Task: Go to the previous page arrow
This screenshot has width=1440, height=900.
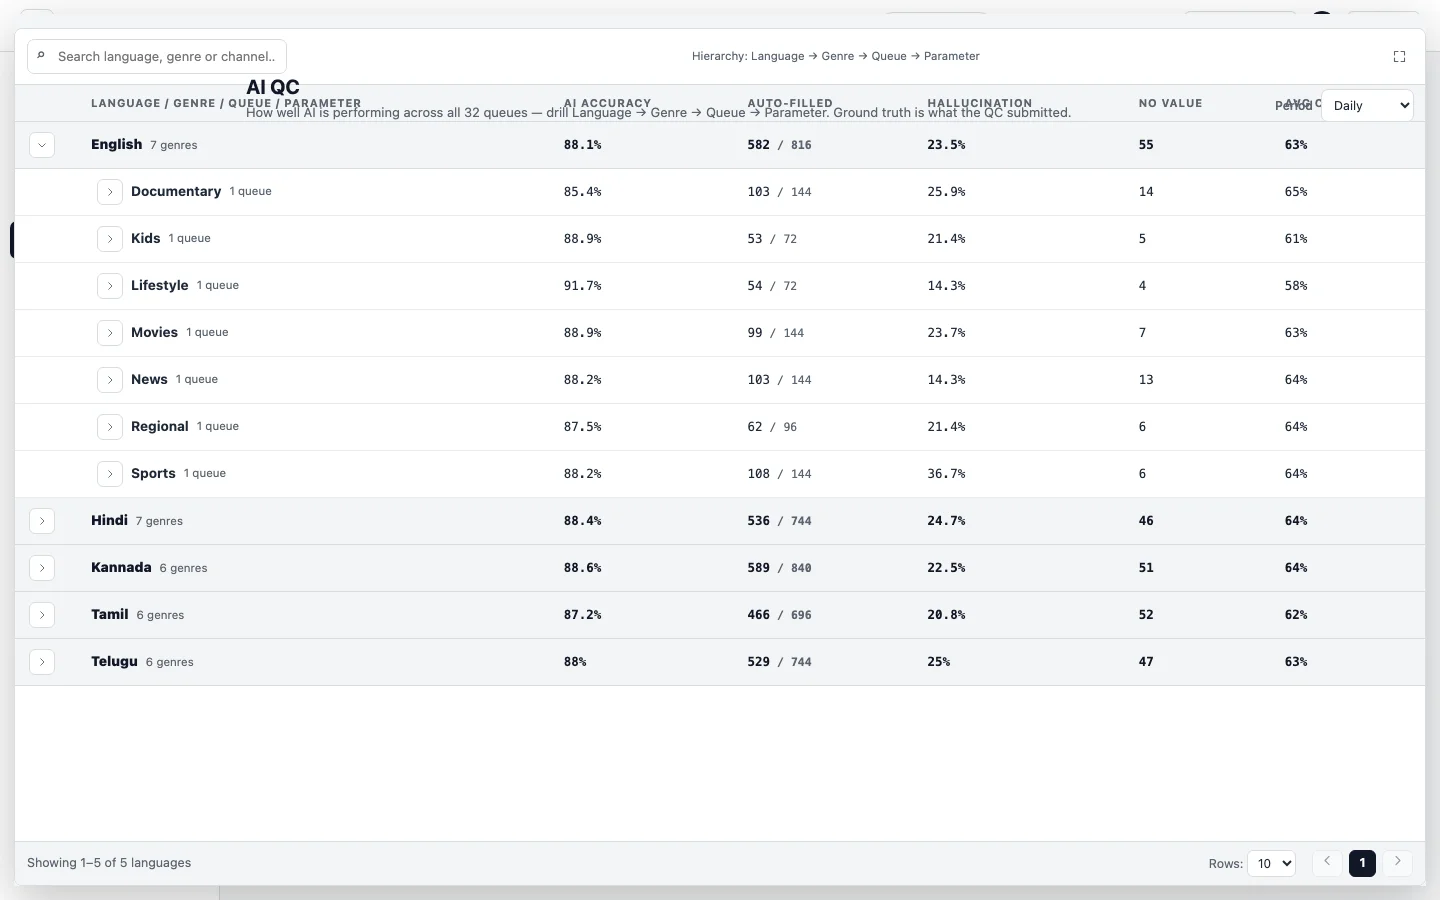Action: [1327, 862]
